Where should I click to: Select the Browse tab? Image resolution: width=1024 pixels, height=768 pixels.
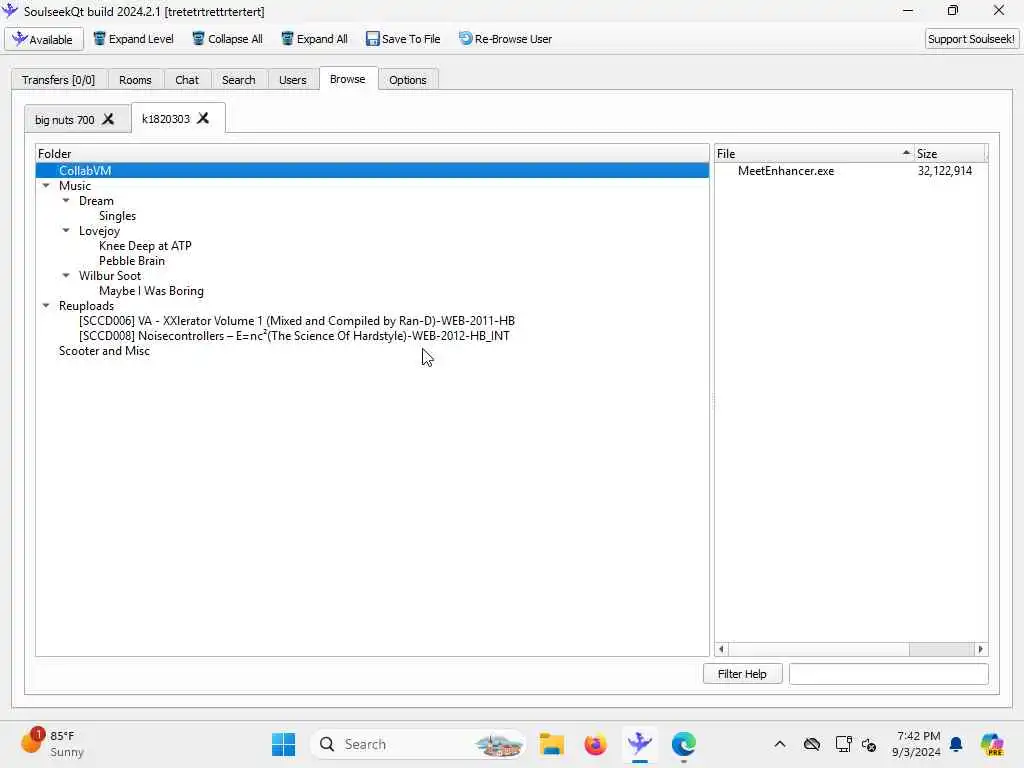(347, 79)
